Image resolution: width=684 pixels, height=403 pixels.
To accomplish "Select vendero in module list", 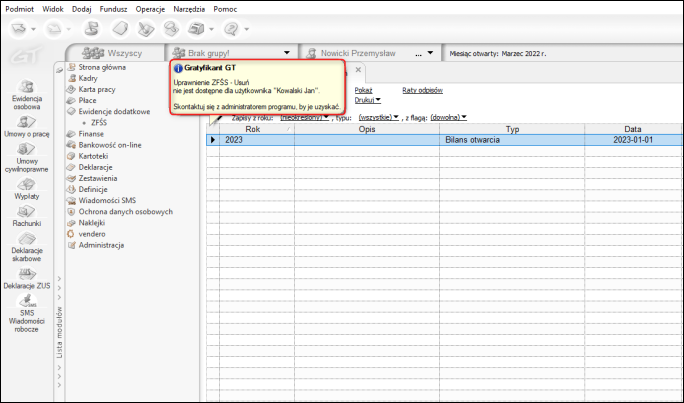I will [92, 234].
